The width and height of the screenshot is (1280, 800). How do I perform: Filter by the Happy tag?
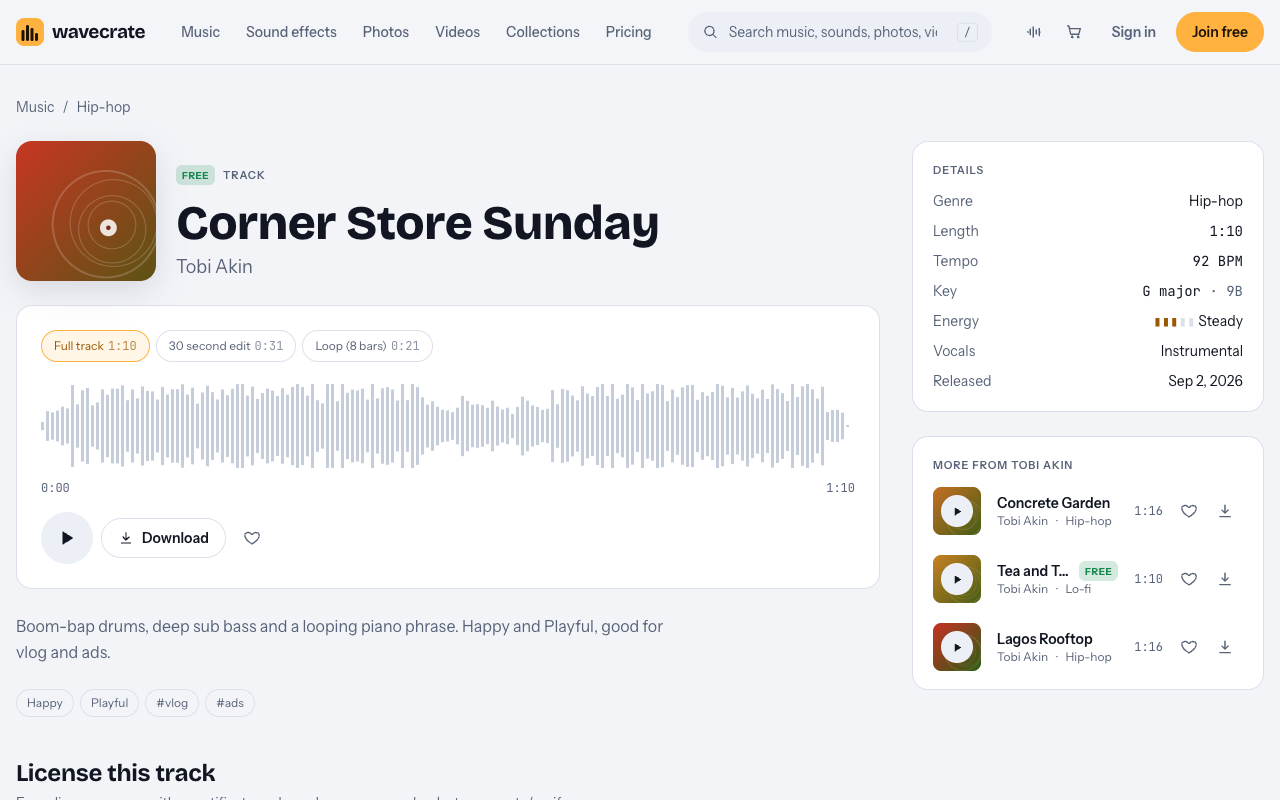tap(45, 703)
